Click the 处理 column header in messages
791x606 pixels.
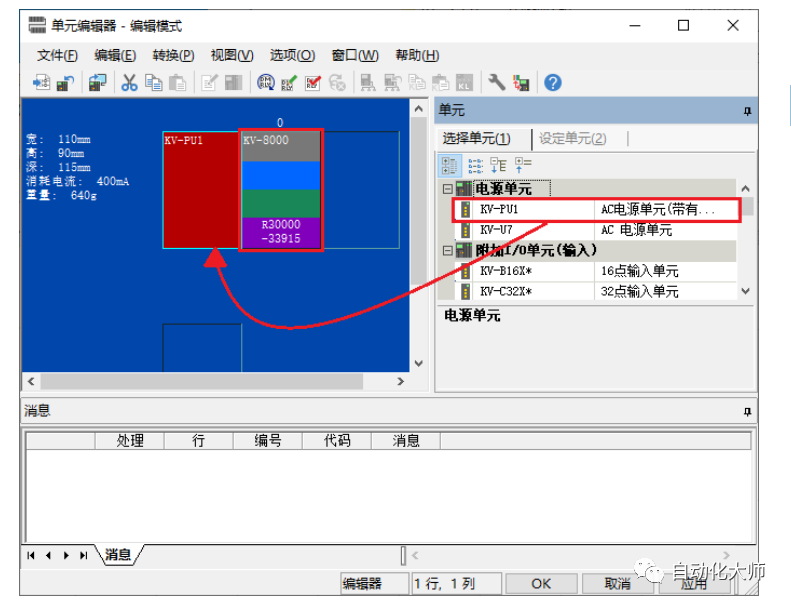pos(130,441)
